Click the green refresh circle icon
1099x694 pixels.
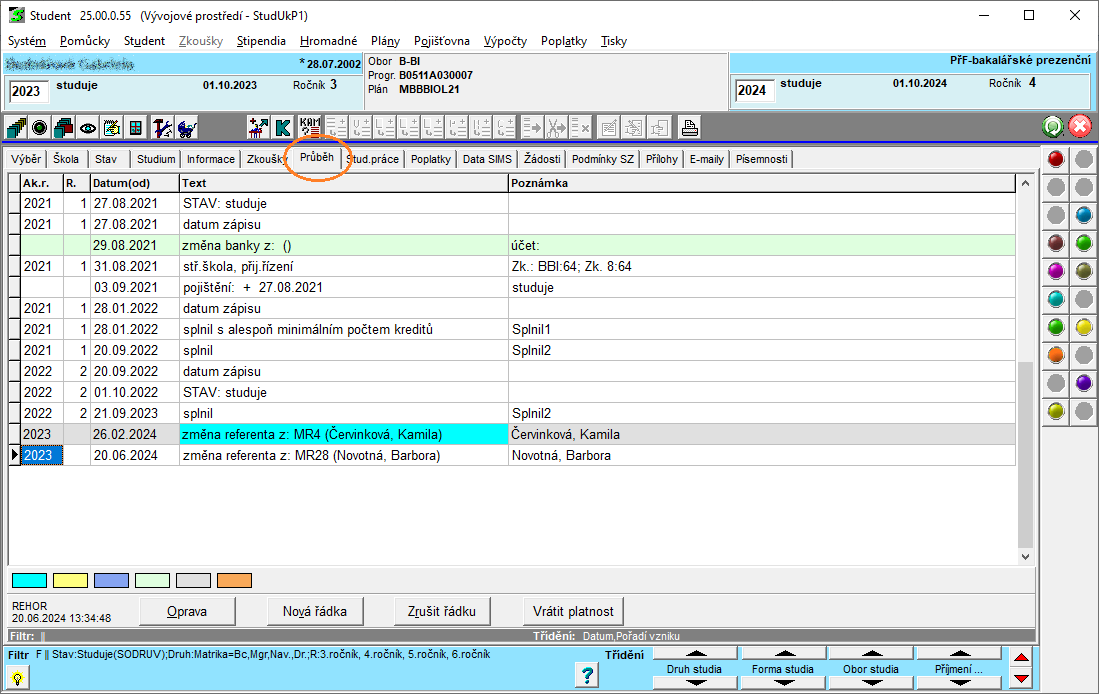click(1052, 127)
